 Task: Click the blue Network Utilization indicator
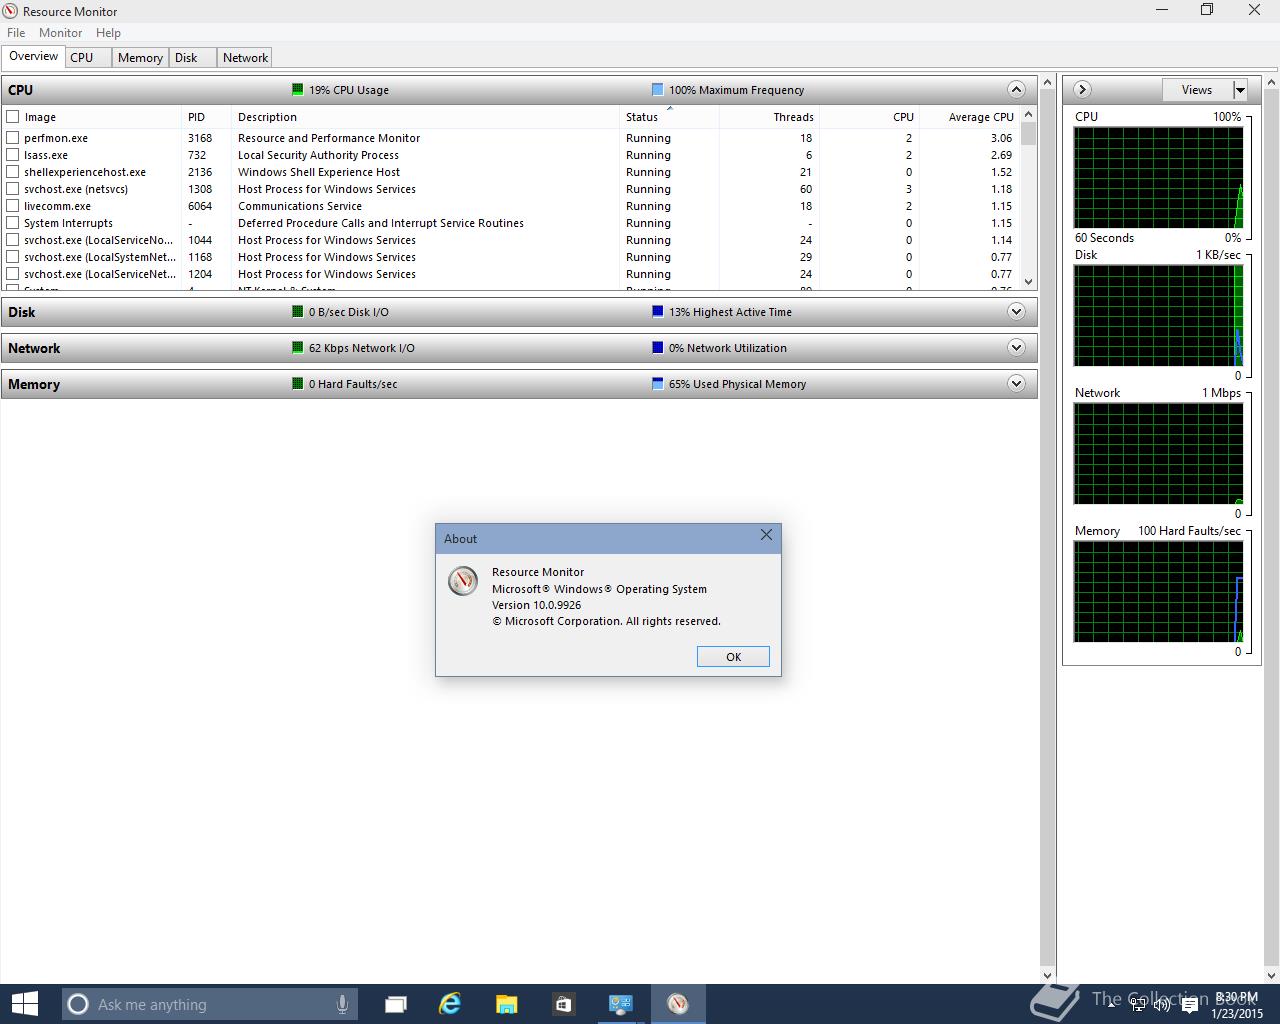tap(657, 347)
